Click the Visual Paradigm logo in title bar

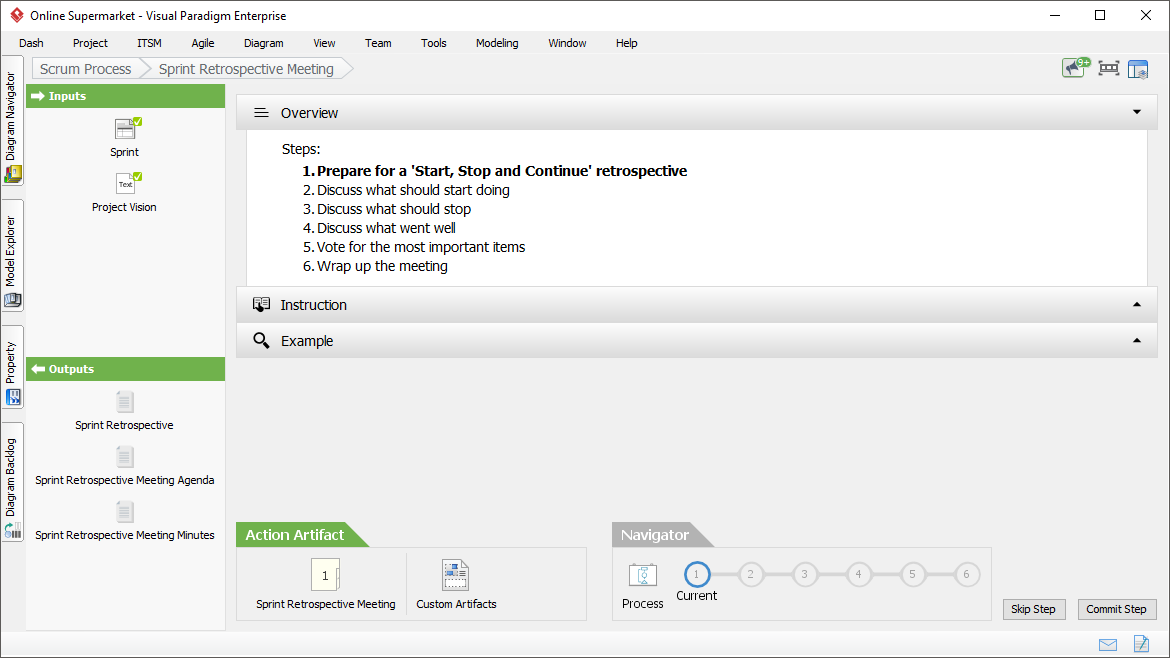(16, 15)
